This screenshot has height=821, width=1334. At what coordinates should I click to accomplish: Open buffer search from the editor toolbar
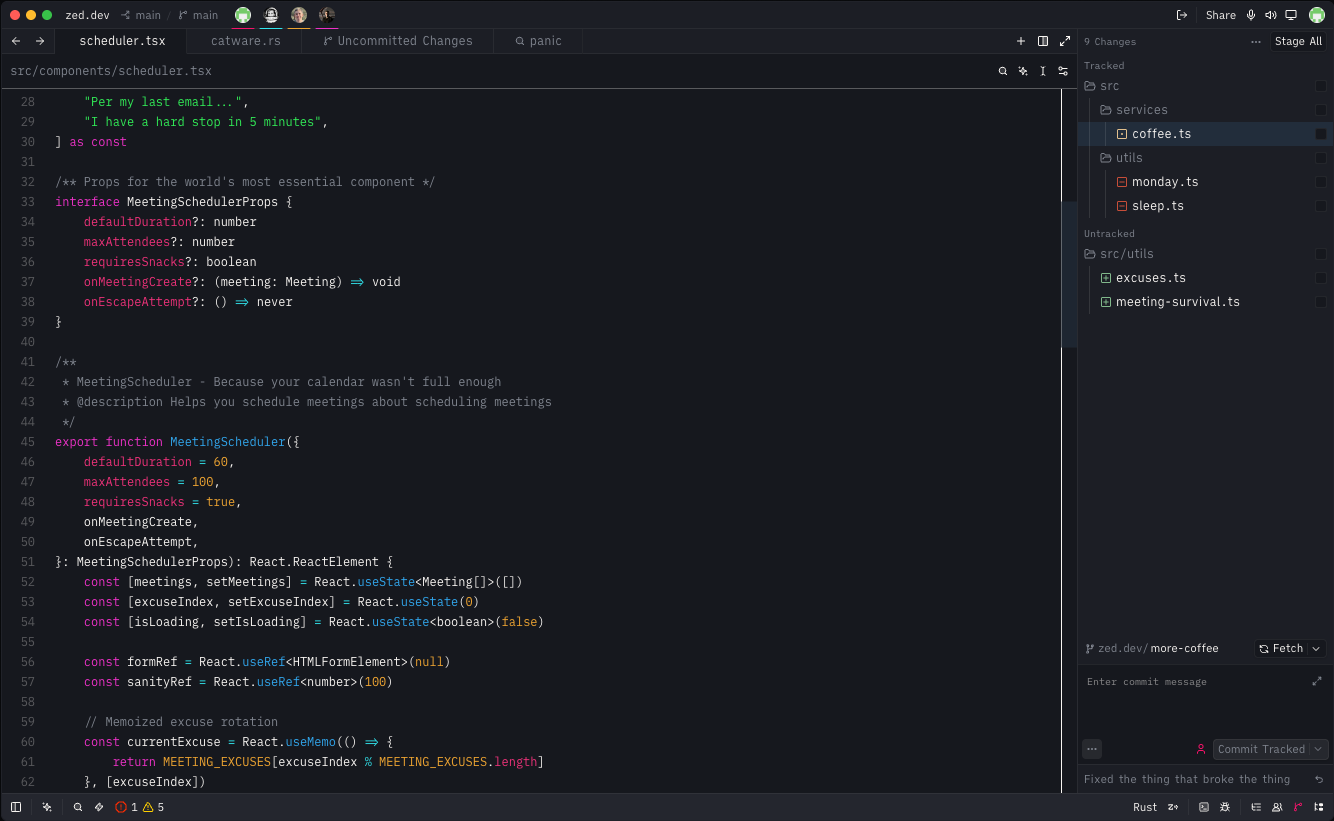coord(1003,71)
